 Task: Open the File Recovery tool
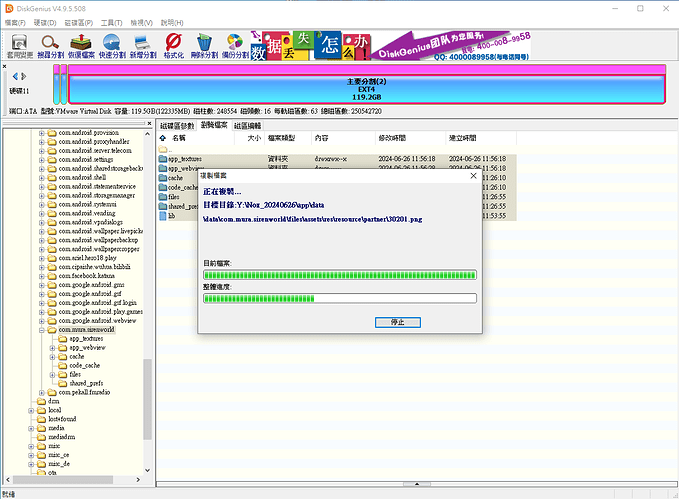coord(82,43)
